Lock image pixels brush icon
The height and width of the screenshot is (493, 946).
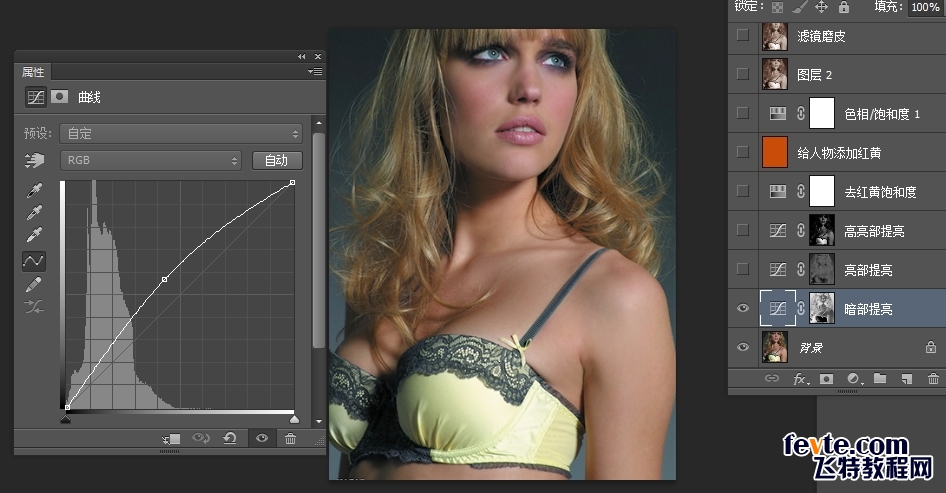coord(799,7)
